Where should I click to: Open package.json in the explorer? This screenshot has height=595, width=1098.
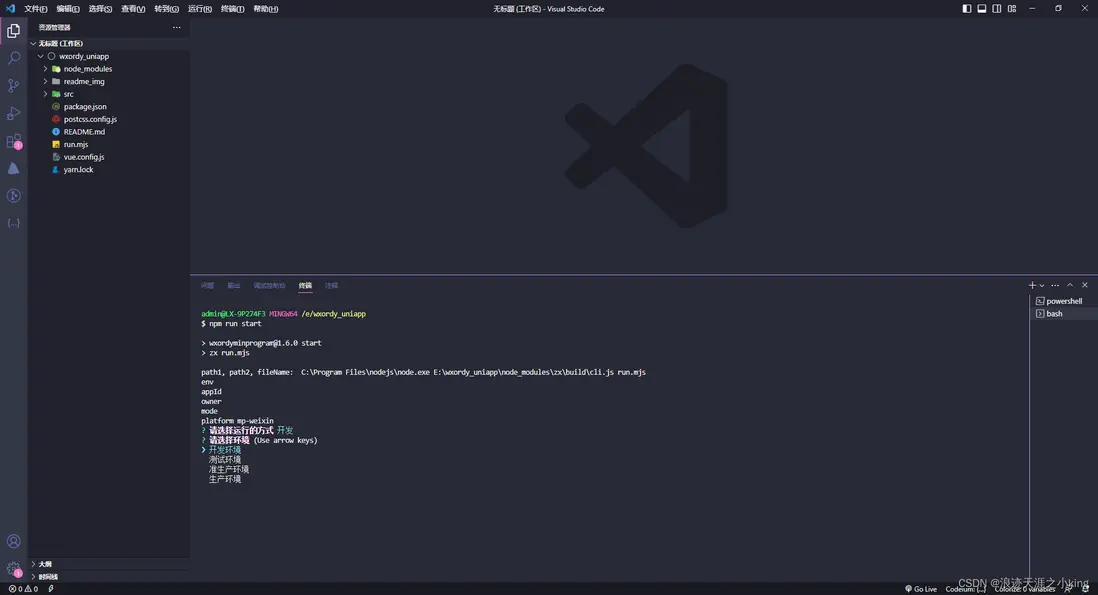[85, 107]
